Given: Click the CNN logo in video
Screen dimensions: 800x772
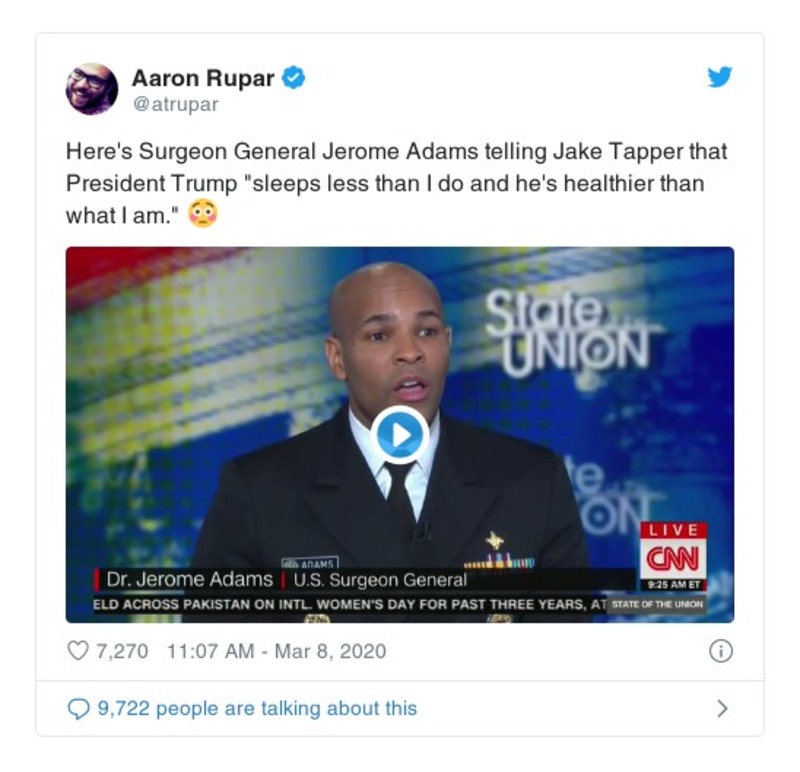Looking at the screenshot, I should tap(673, 558).
